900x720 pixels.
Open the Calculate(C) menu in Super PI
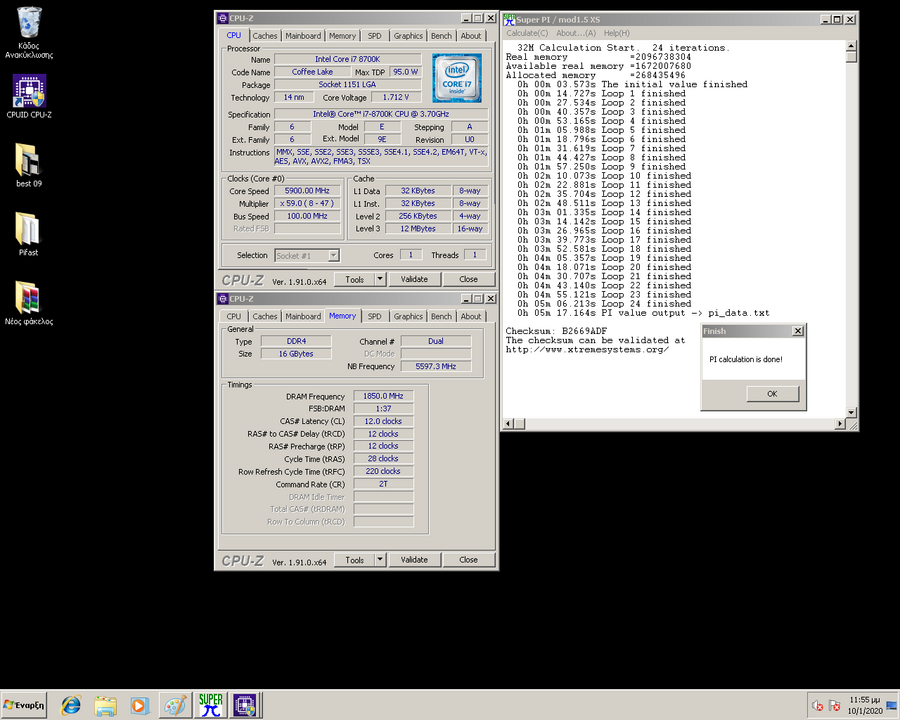pos(527,33)
